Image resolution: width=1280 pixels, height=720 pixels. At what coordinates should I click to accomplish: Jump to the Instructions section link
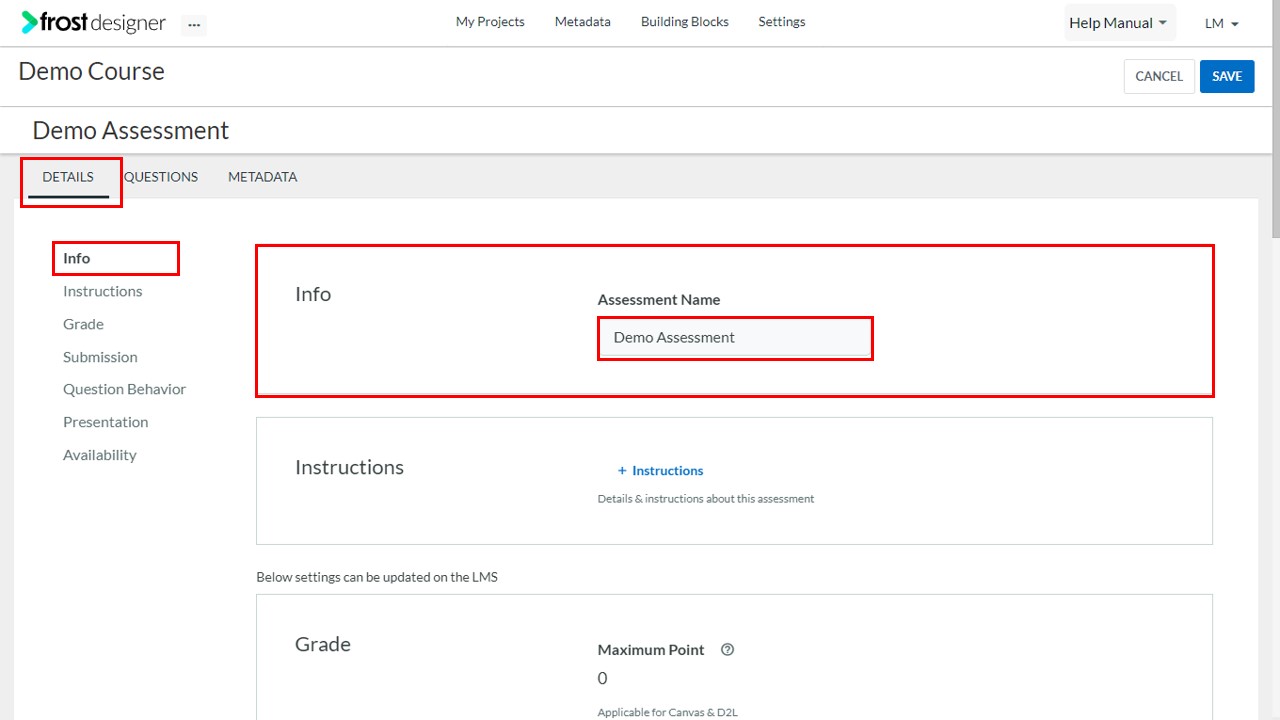[102, 291]
